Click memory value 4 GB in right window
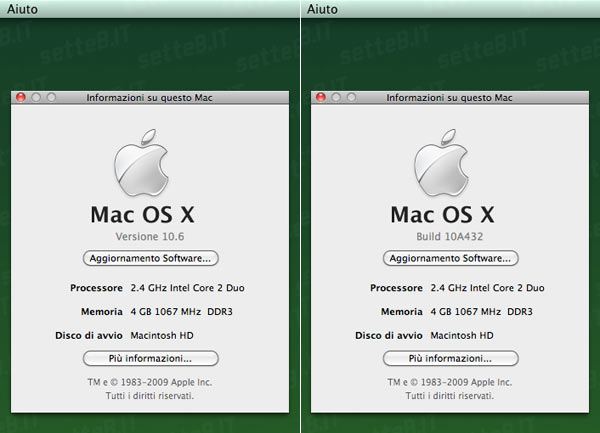The image size is (600, 433). click(481, 311)
